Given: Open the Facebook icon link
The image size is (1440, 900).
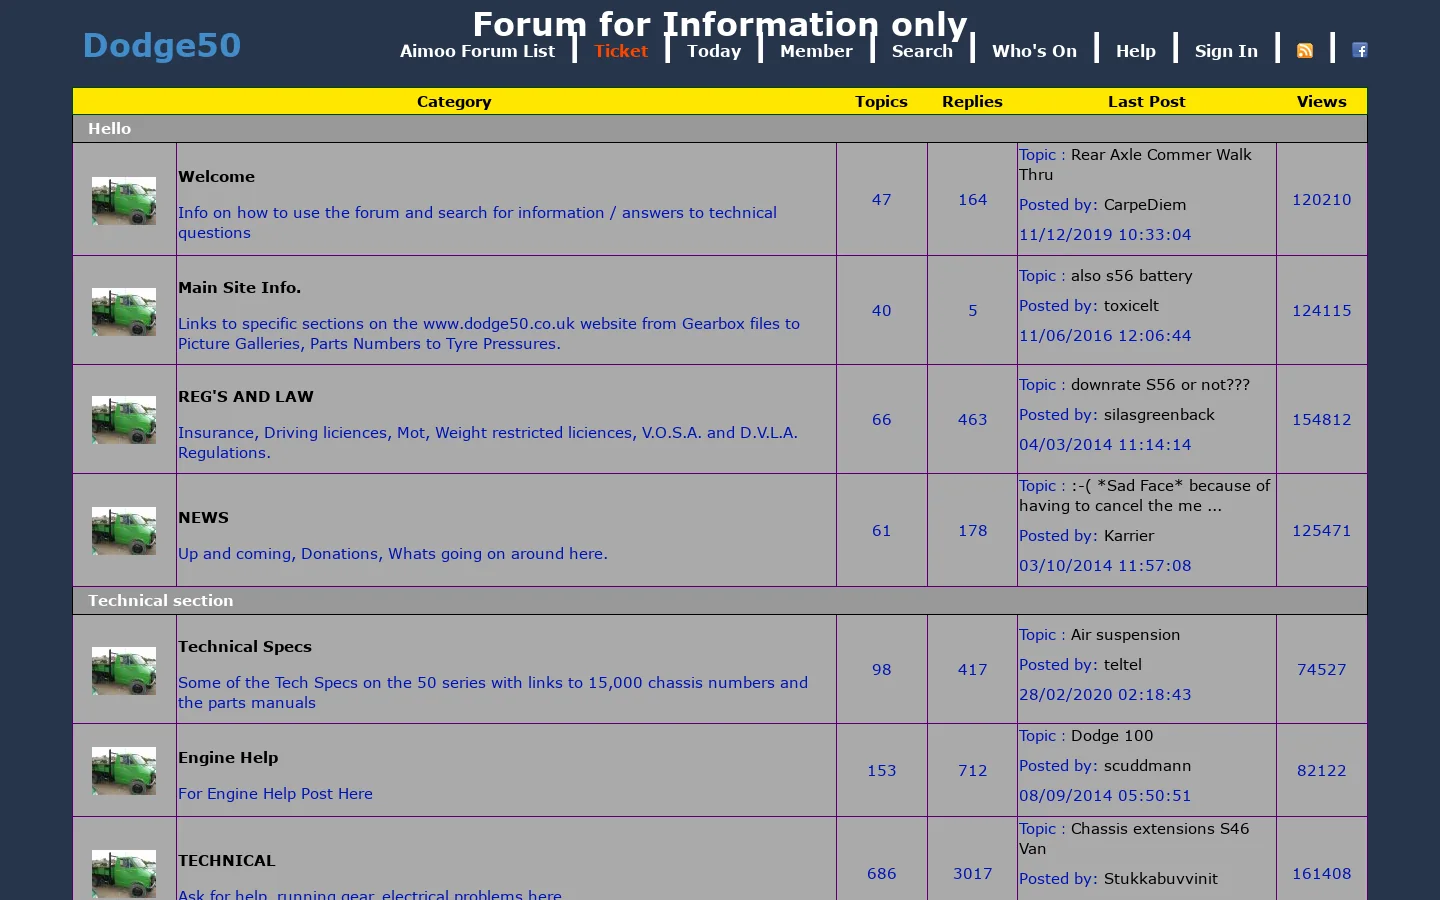Looking at the screenshot, I should point(1360,50).
